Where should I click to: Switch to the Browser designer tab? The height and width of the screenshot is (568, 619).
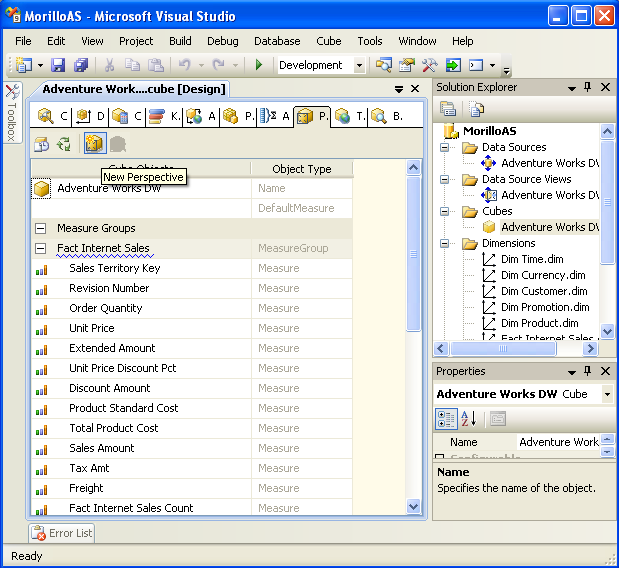click(x=387, y=116)
